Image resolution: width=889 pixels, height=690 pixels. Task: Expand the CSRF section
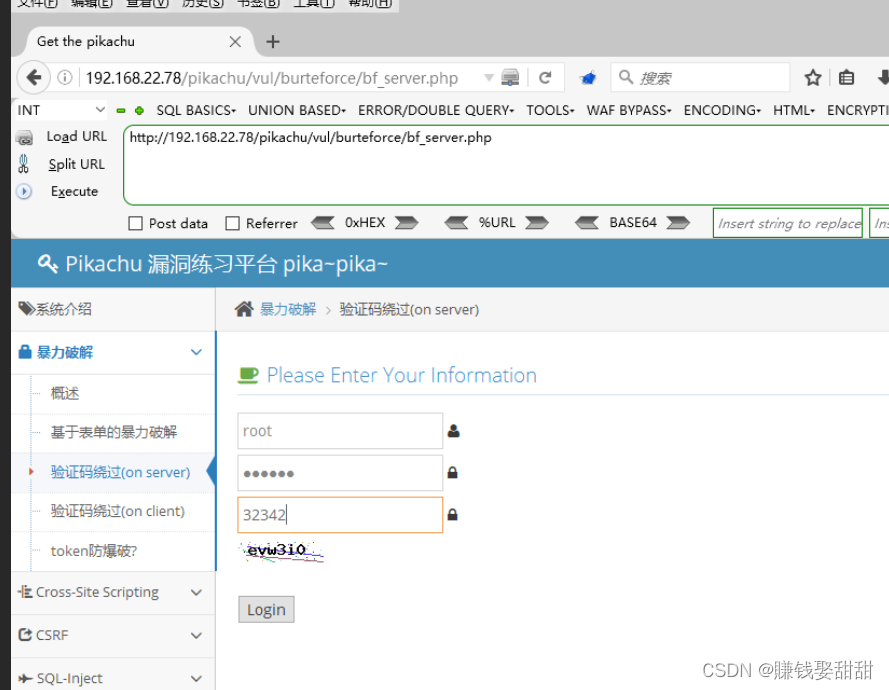(113, 636)
